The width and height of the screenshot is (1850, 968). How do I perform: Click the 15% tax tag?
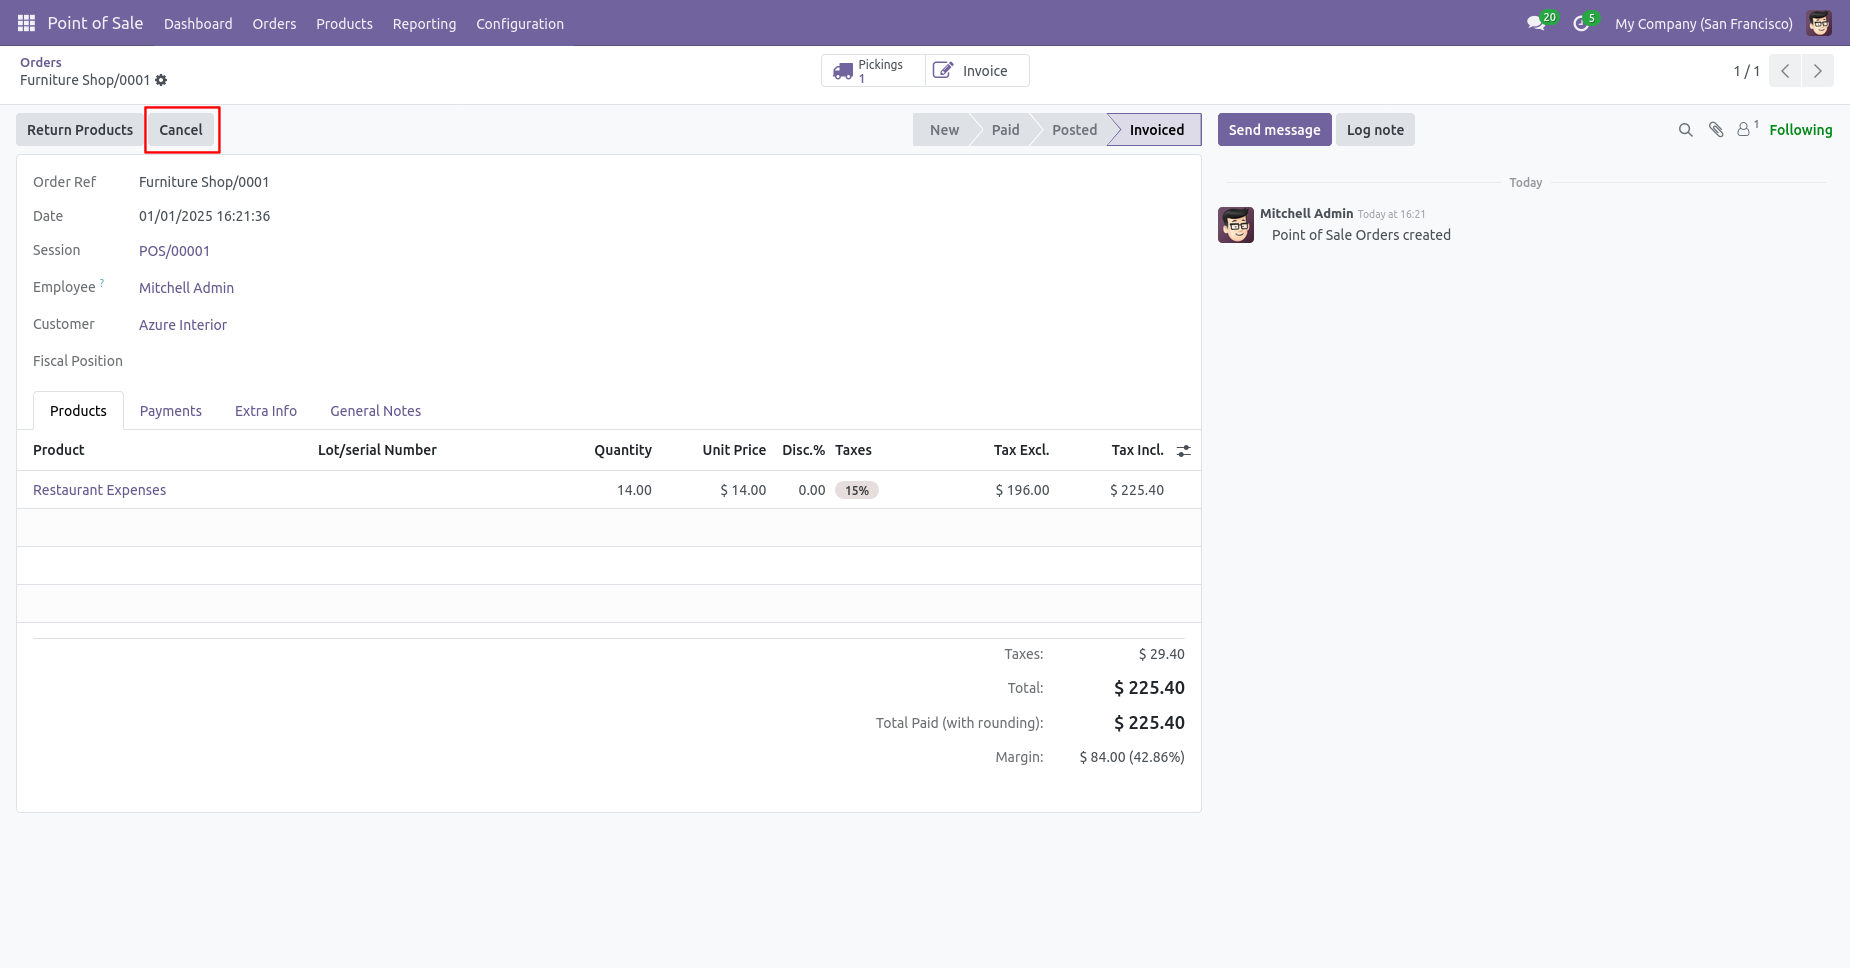tap(857, 490)
